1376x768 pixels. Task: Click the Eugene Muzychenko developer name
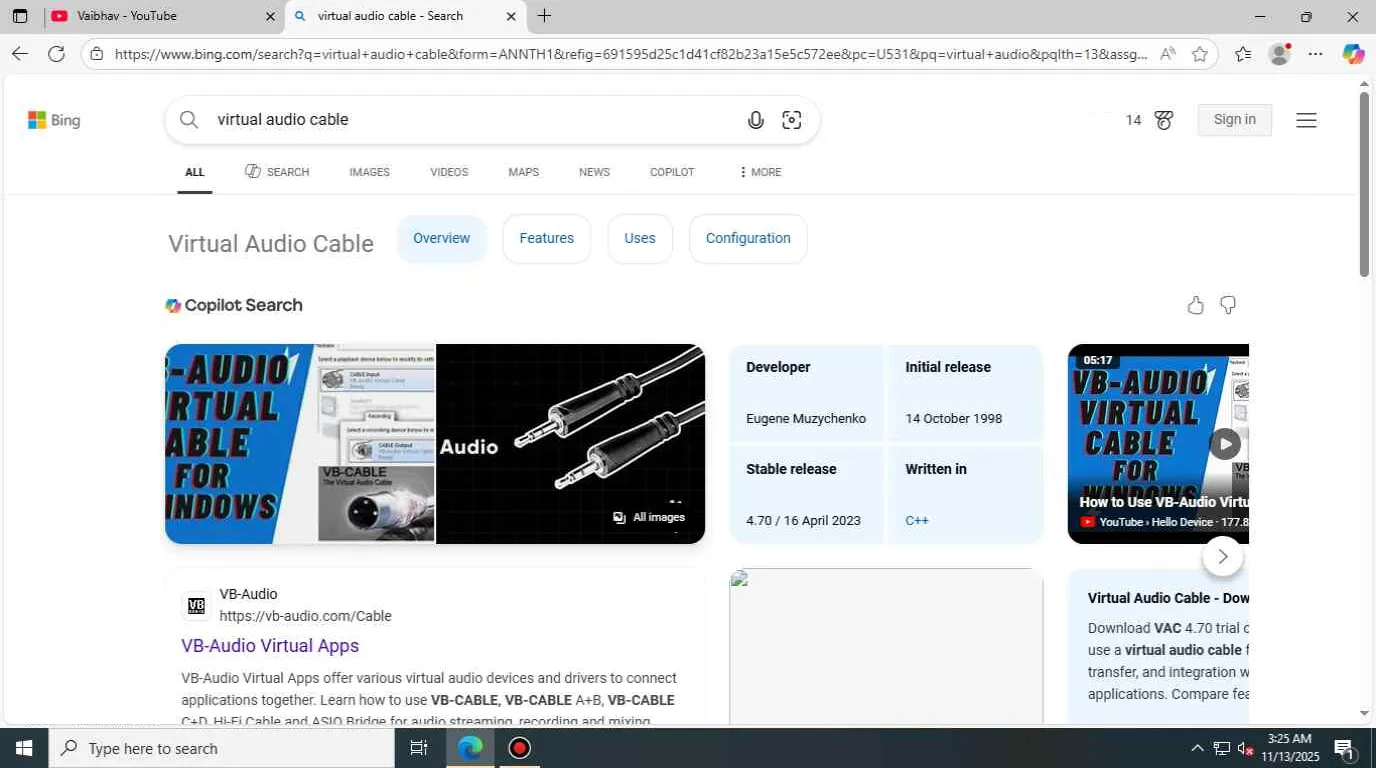pos(806,419)
